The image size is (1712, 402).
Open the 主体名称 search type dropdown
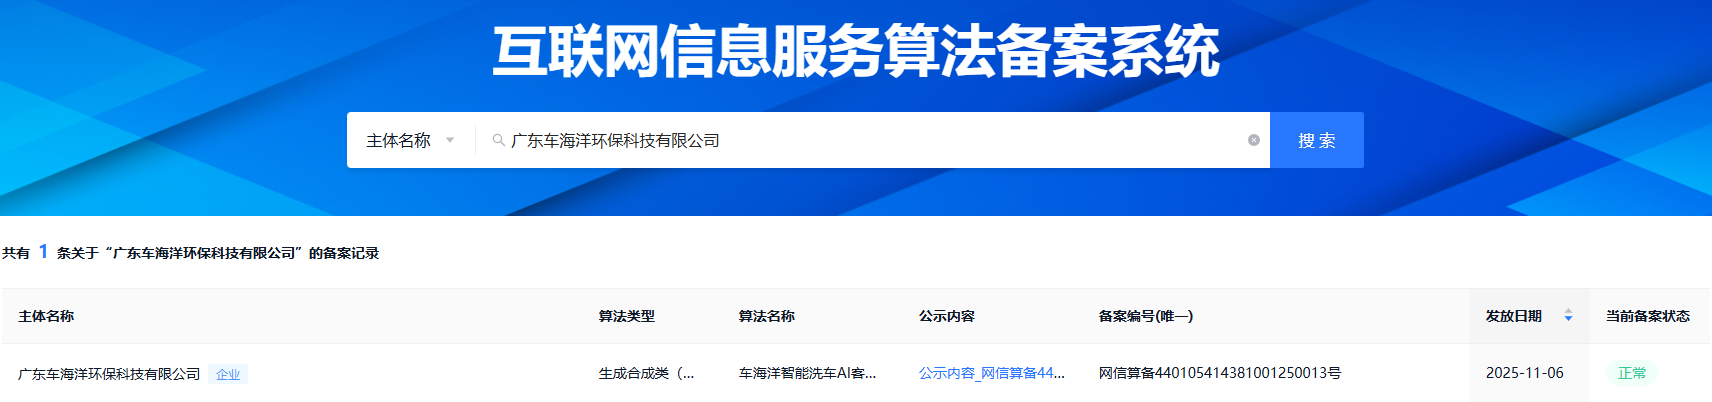point(410,140)
